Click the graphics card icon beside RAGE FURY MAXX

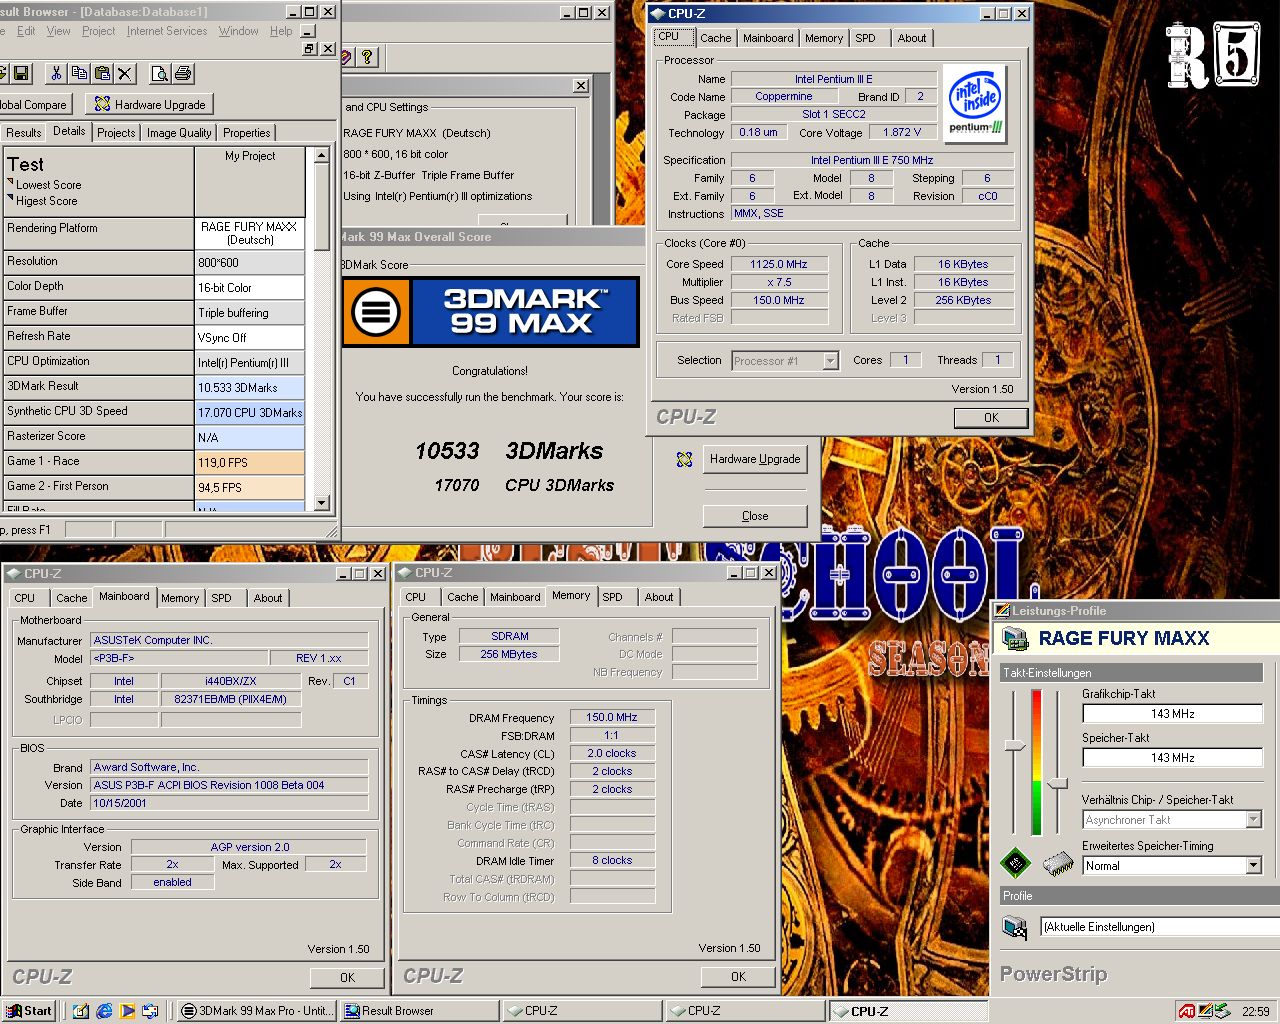(1016, 638)
